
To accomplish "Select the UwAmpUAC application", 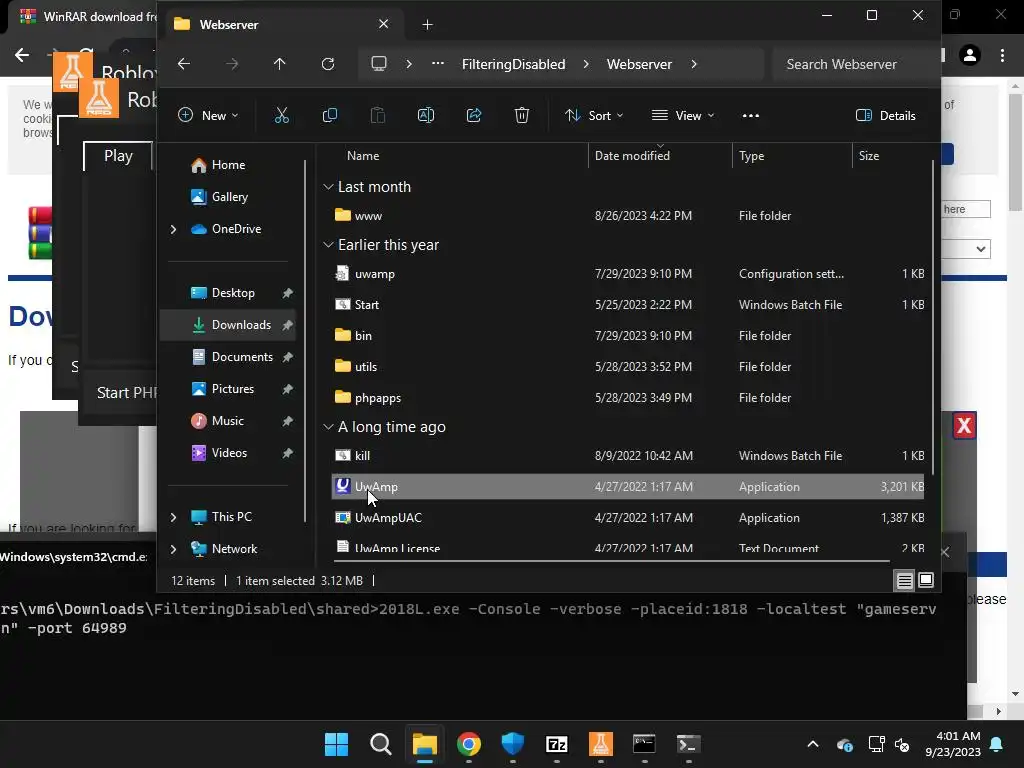I will pos(628,518).
